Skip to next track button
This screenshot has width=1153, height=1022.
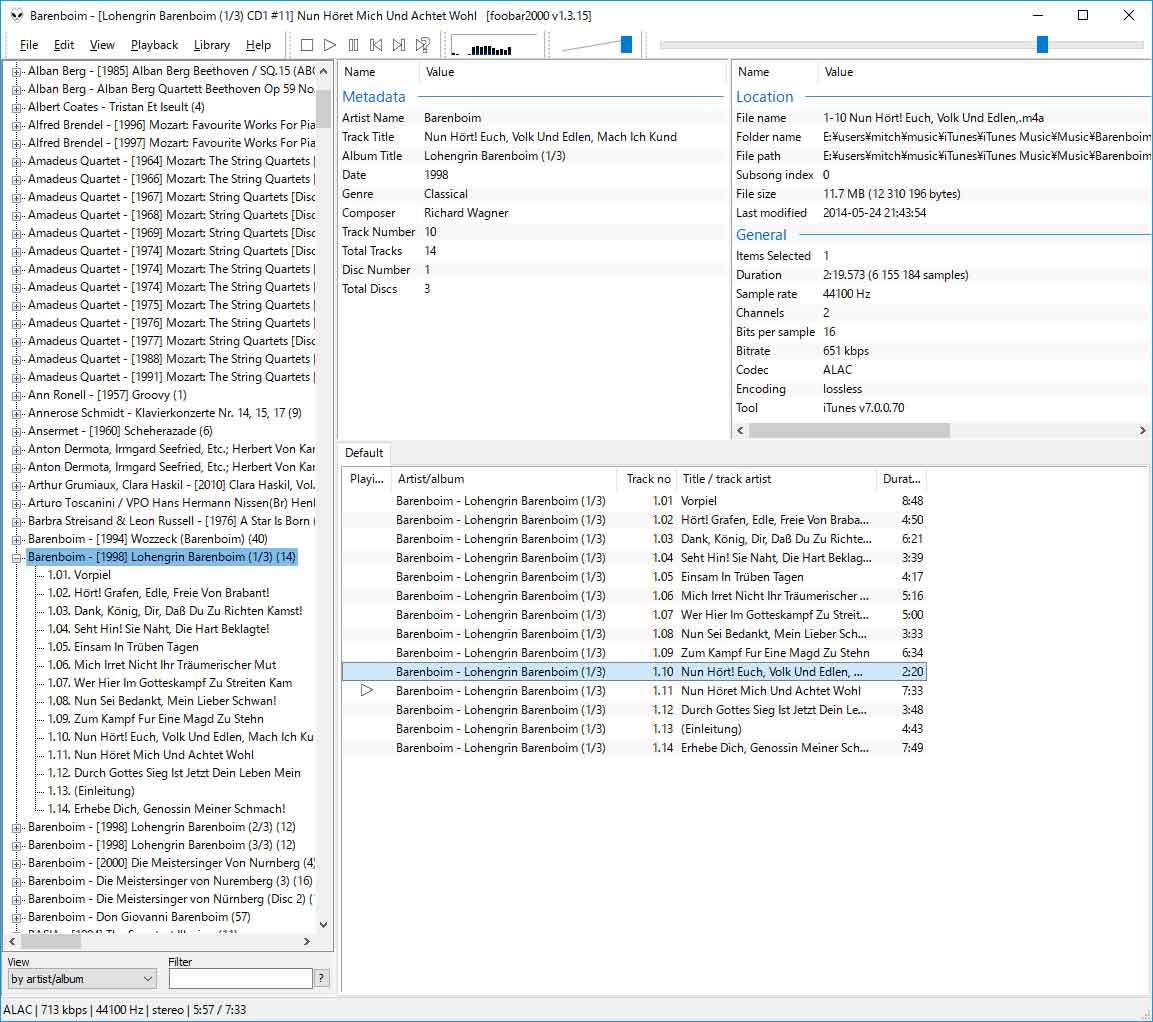[399, 45]
